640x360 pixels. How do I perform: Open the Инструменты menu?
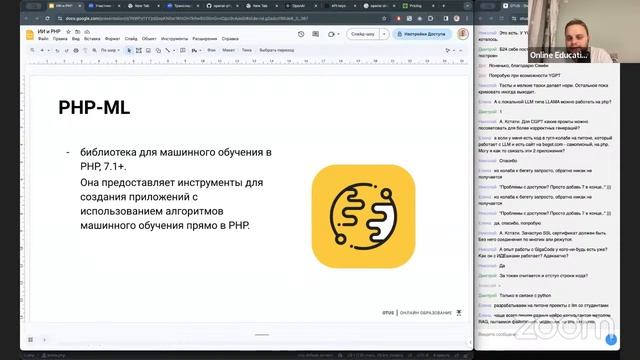(175, 39)
